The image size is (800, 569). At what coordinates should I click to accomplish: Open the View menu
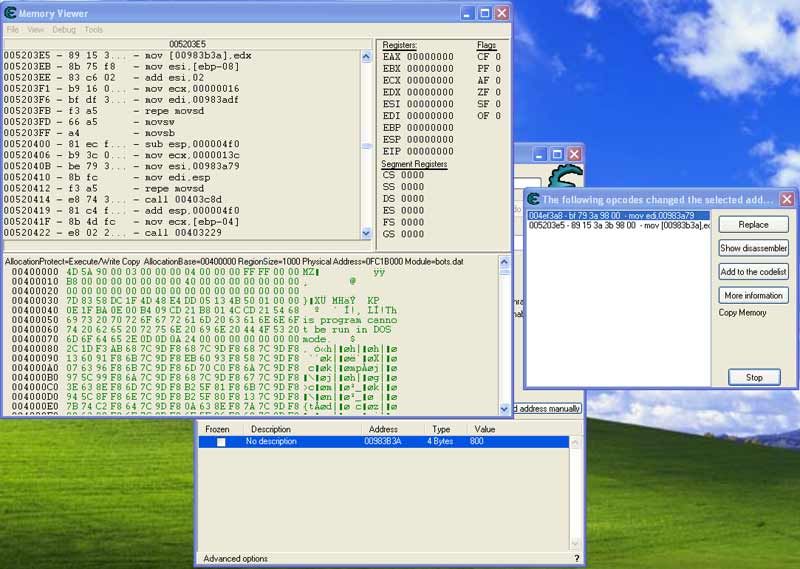[36, 30]
